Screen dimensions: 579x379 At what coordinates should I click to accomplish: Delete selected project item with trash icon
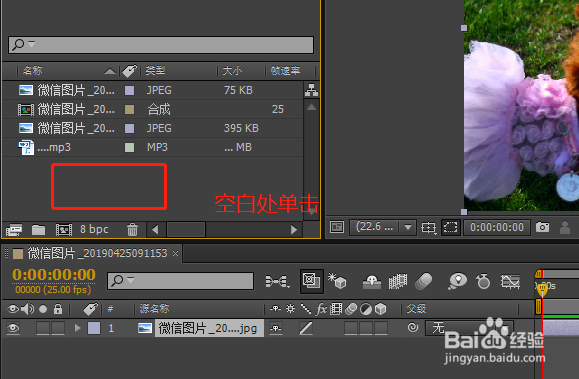[132, 230]
